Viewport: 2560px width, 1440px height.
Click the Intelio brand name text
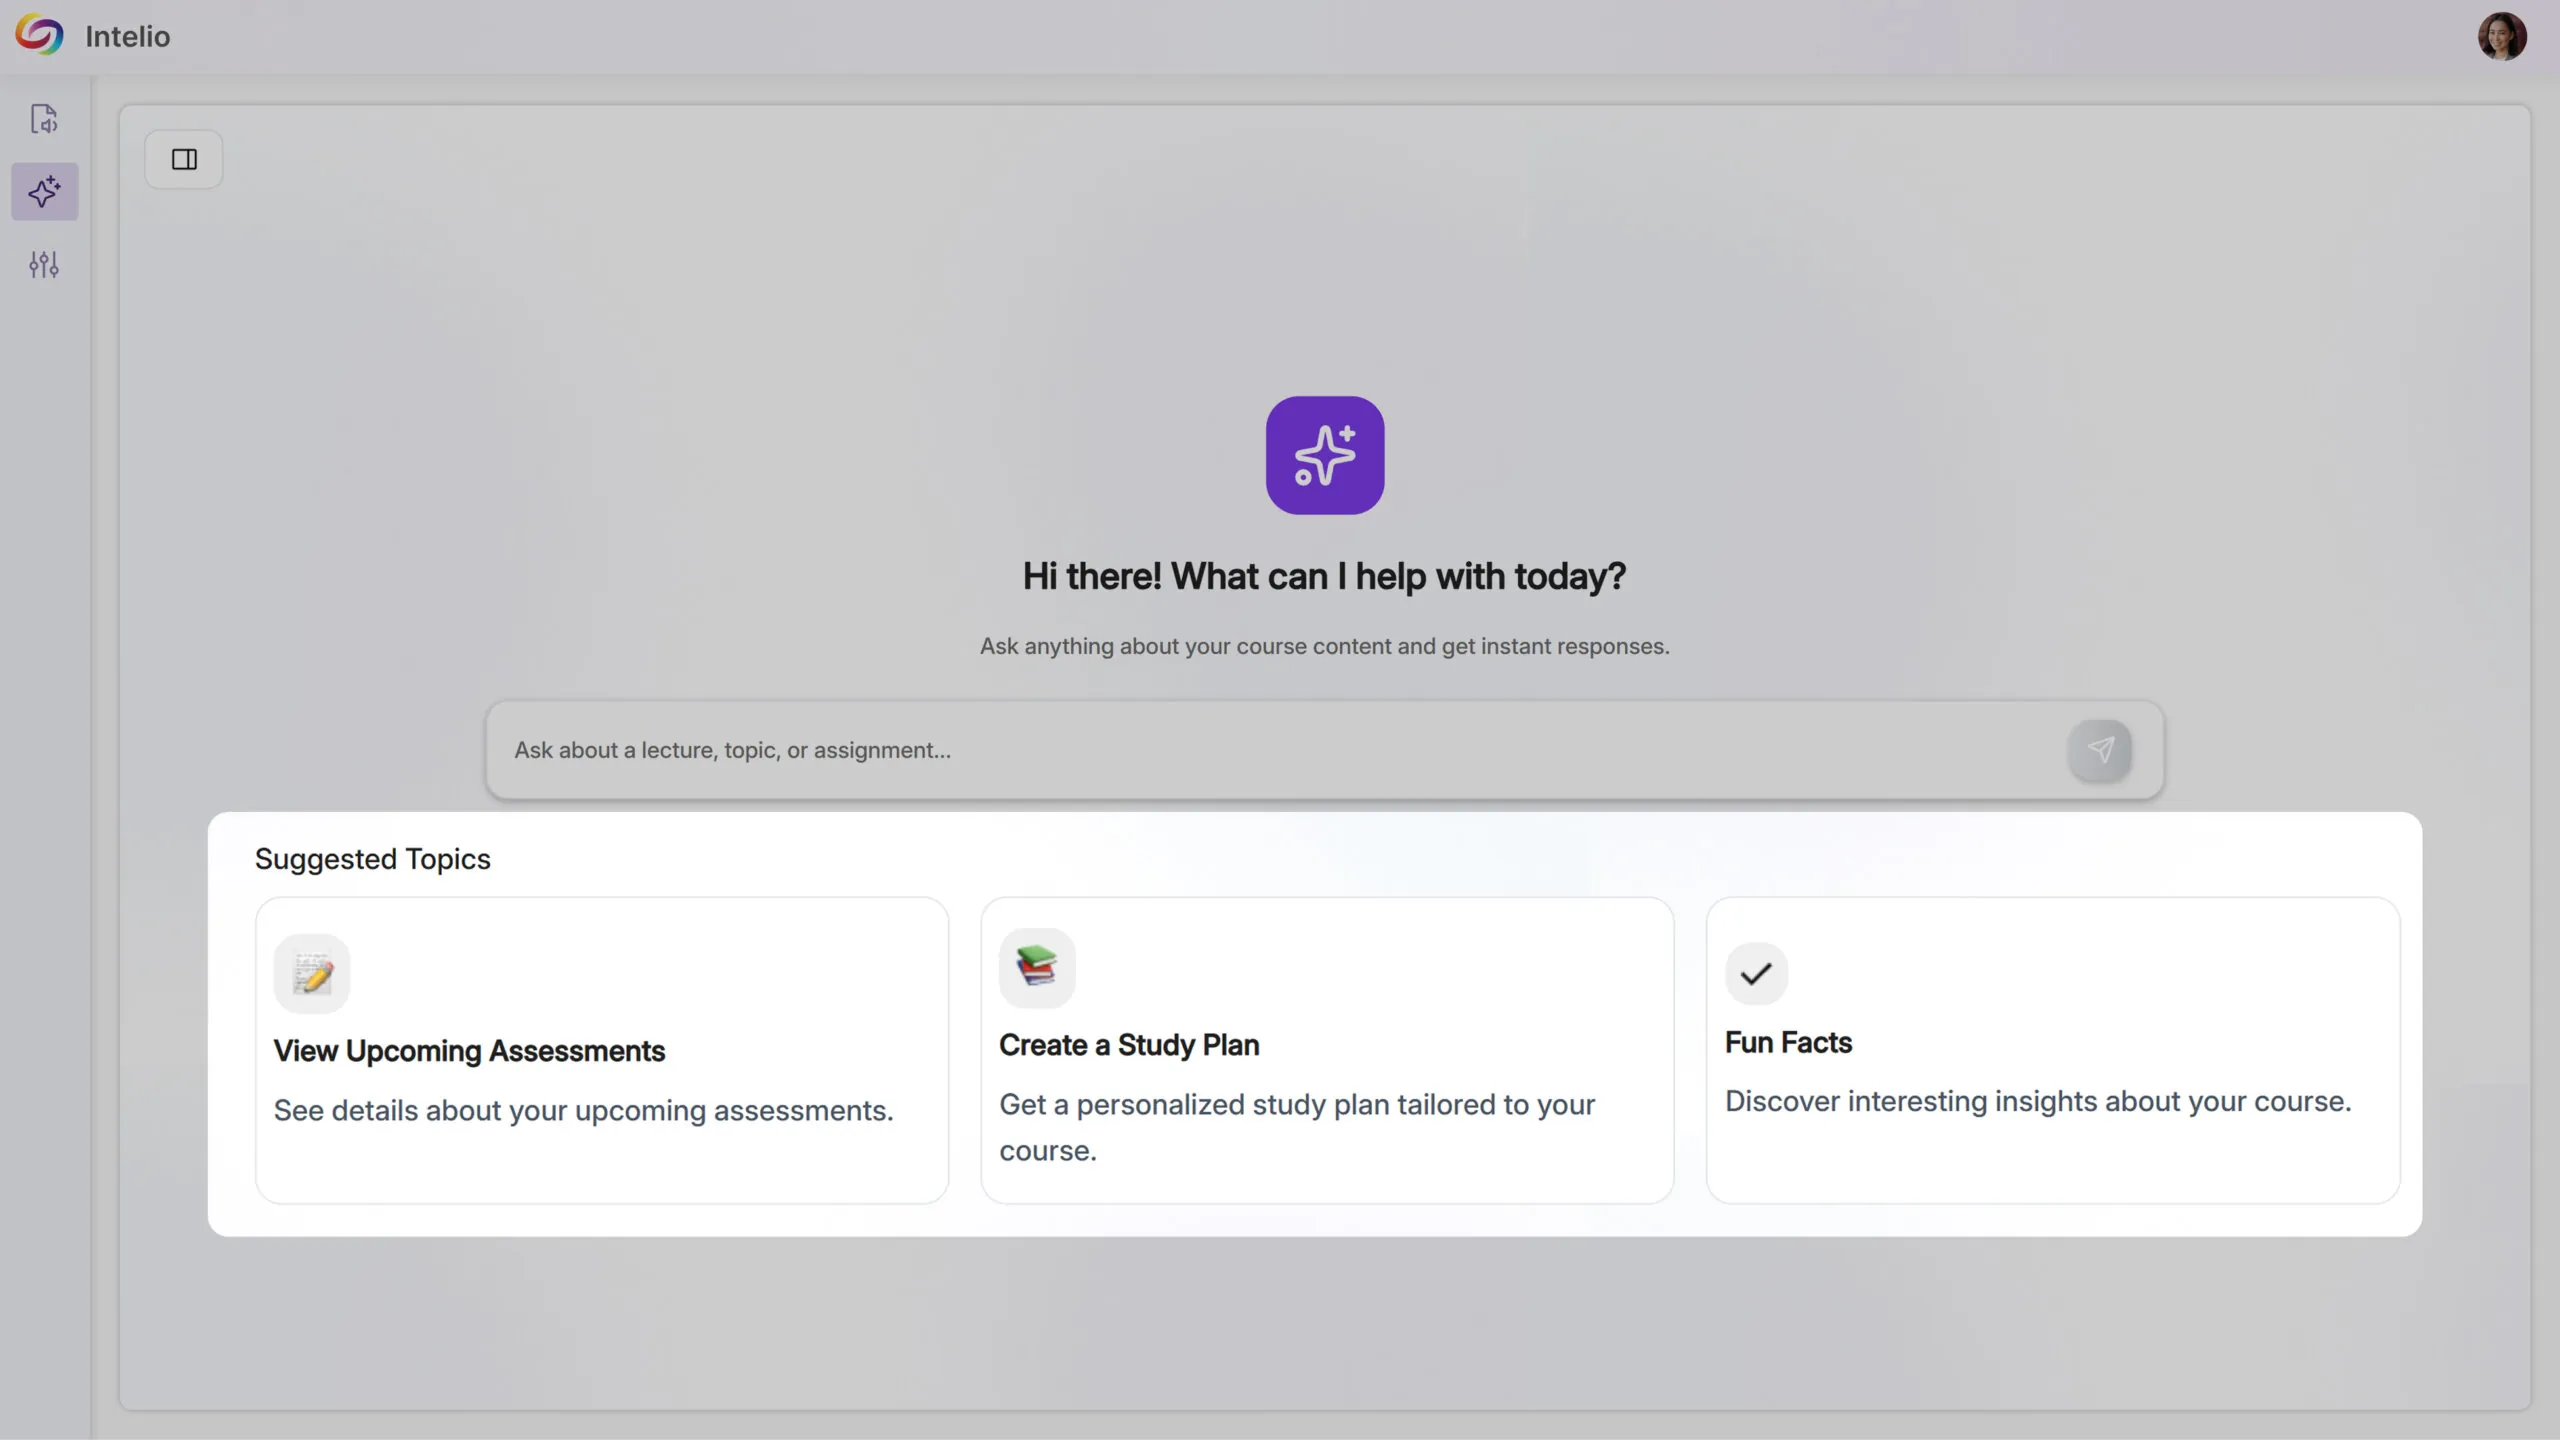128,37
